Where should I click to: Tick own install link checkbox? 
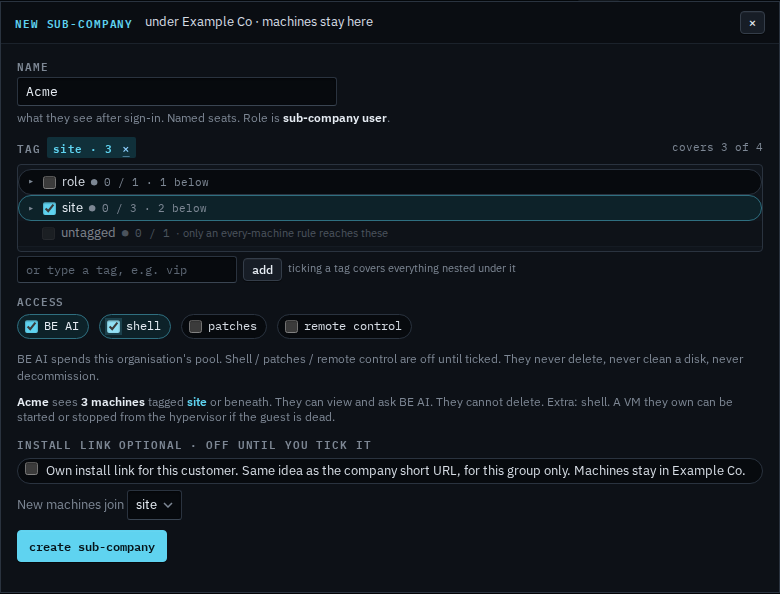click(32, 469)
